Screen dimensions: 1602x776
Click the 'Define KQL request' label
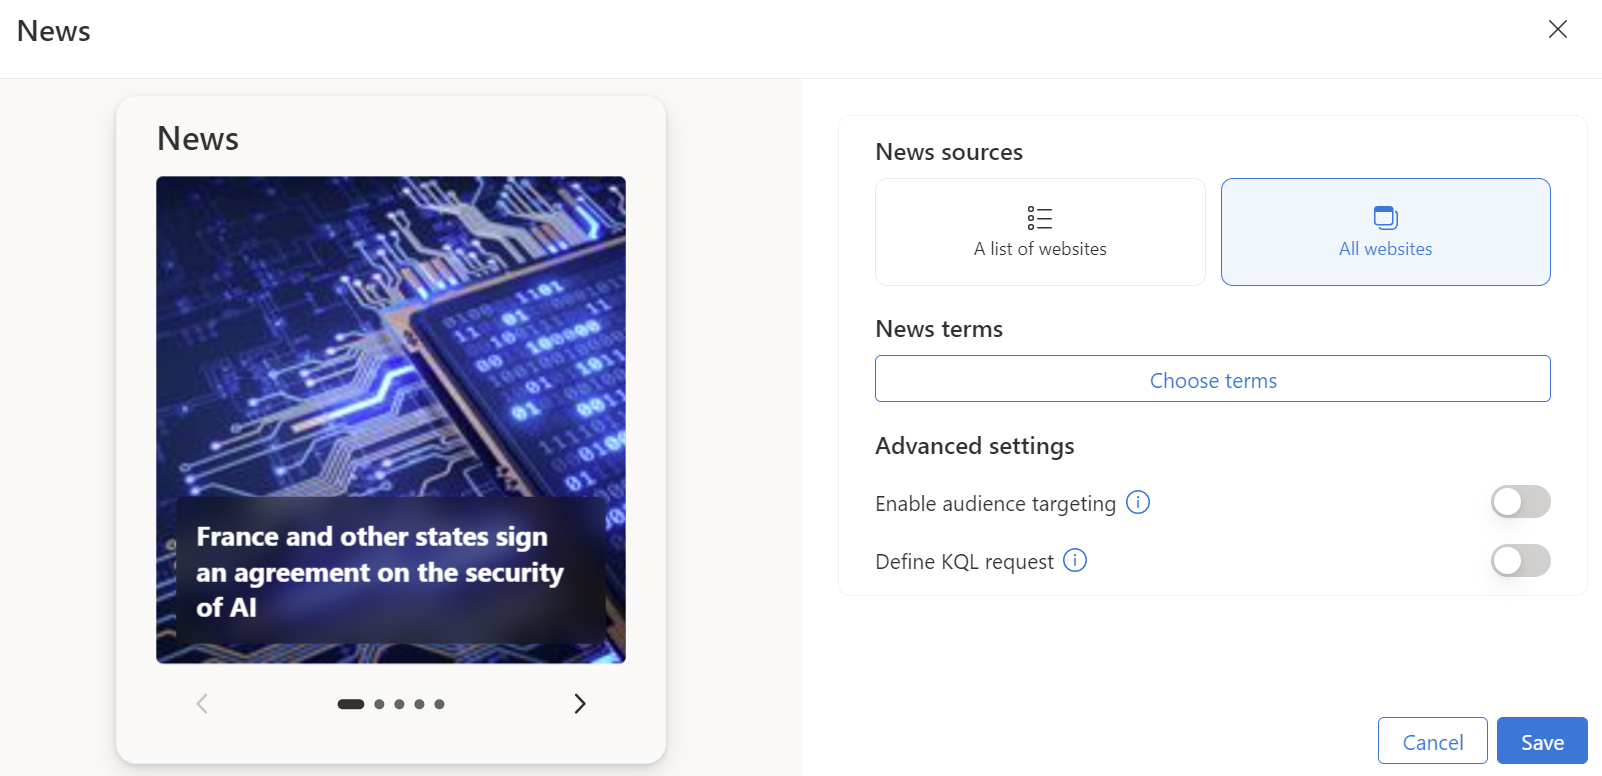[x=964, y=561]
